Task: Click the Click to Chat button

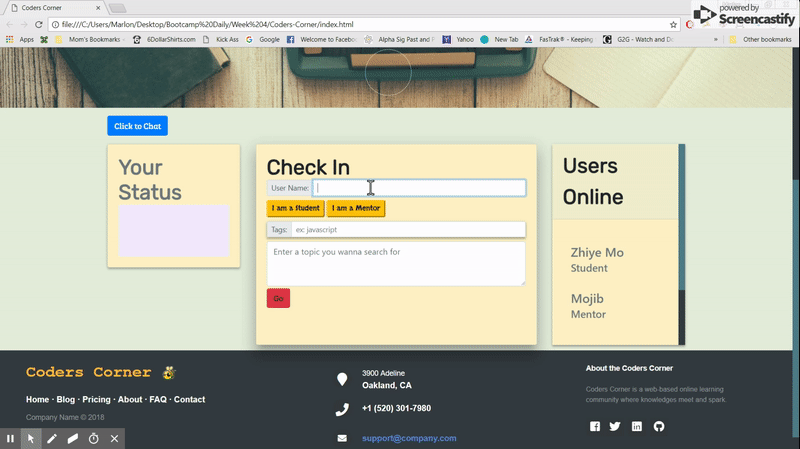Action: [137, 126]
